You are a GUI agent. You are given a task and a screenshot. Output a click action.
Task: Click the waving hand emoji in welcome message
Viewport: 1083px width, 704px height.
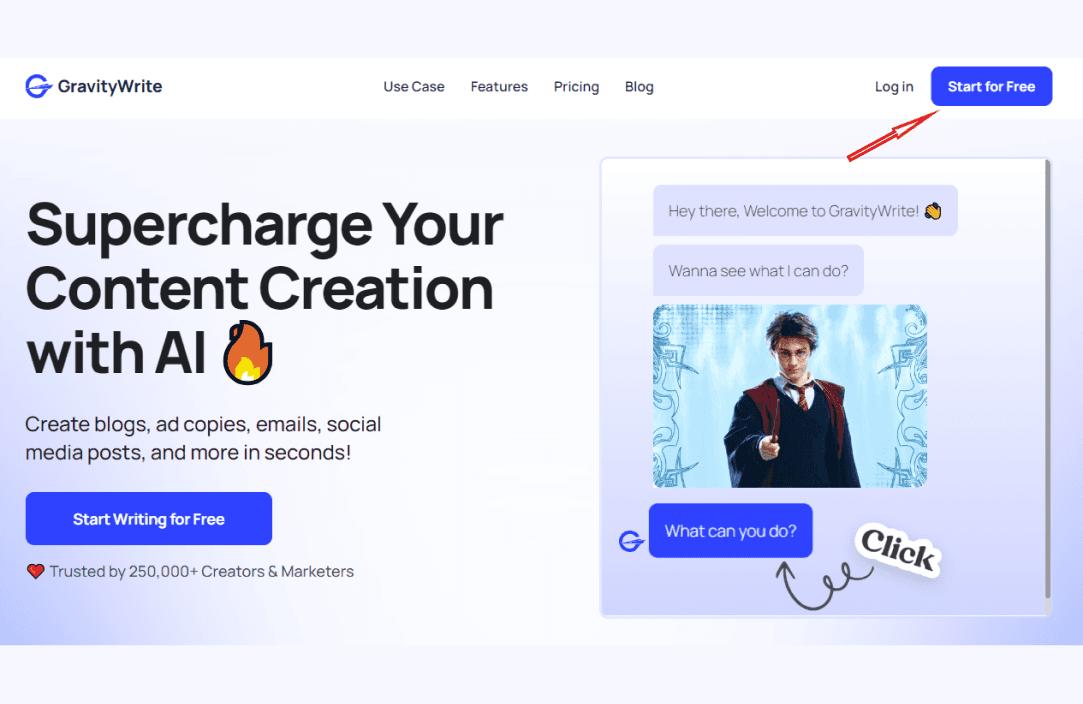[932, 211]
